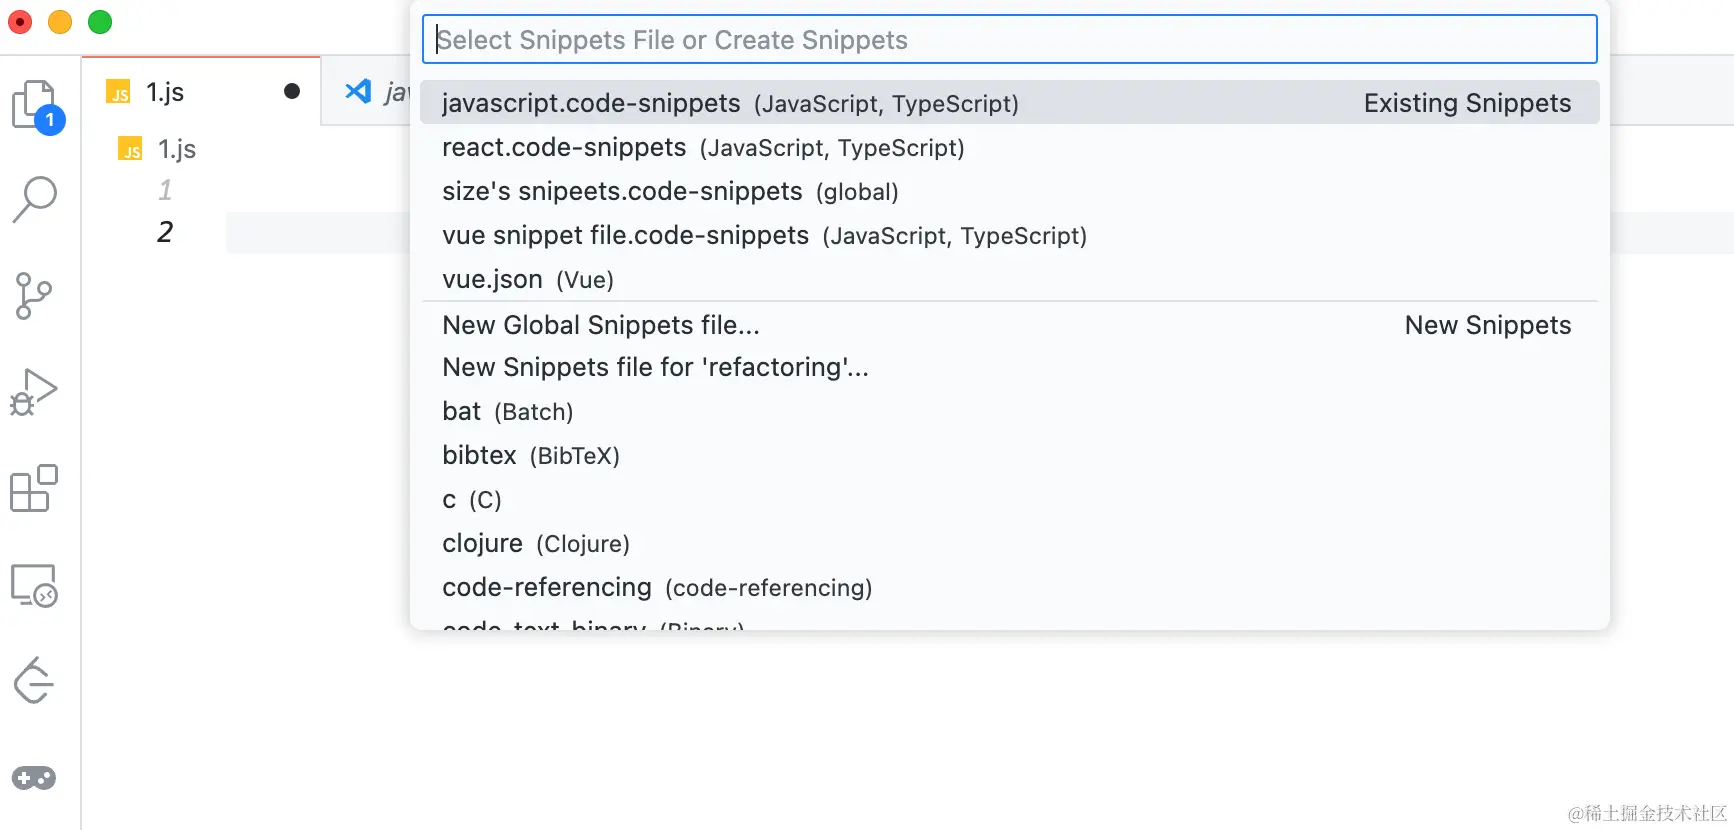Screen dimensions: 1734x830
Task: Open the Explorer view in activity bar
Action: (36, 105)
